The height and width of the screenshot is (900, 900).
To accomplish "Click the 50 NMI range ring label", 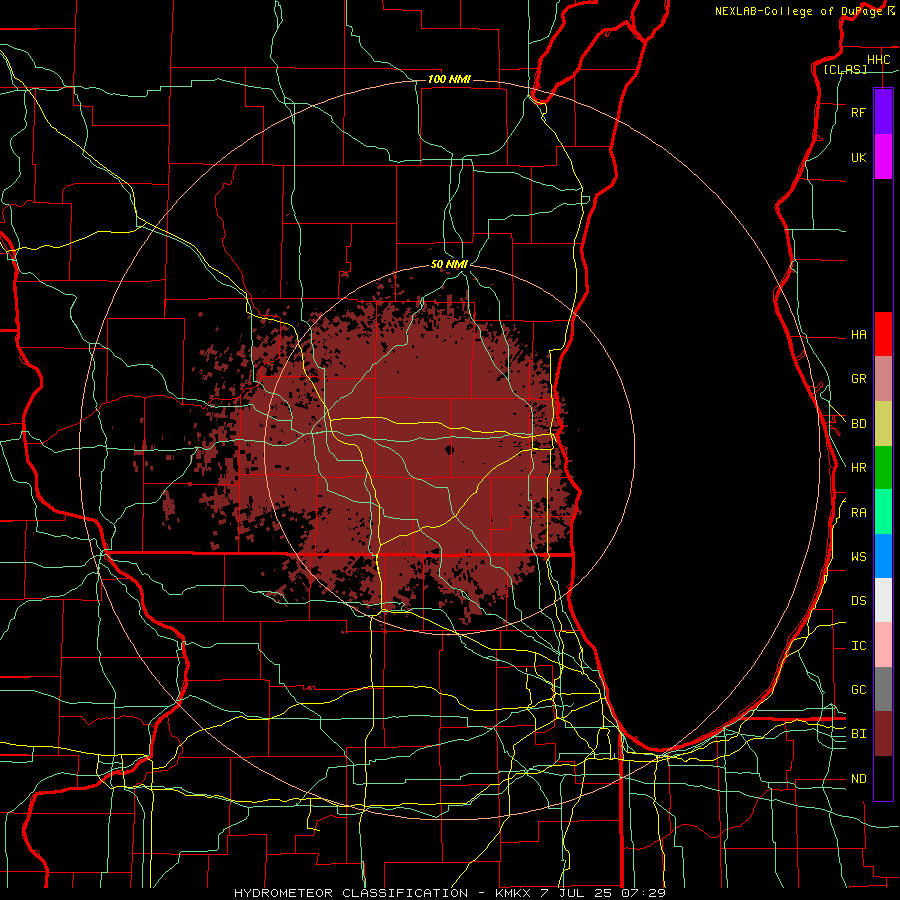I will point(449,265).
